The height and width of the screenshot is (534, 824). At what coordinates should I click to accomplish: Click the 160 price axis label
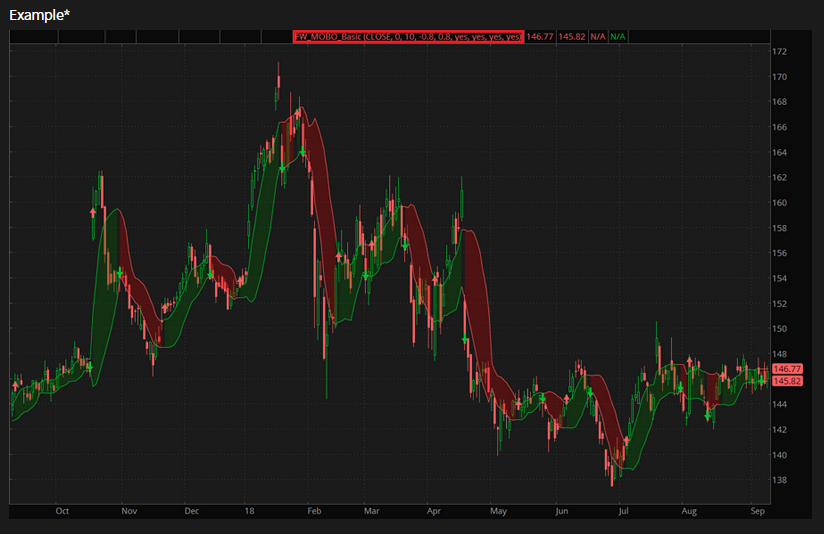779,203
